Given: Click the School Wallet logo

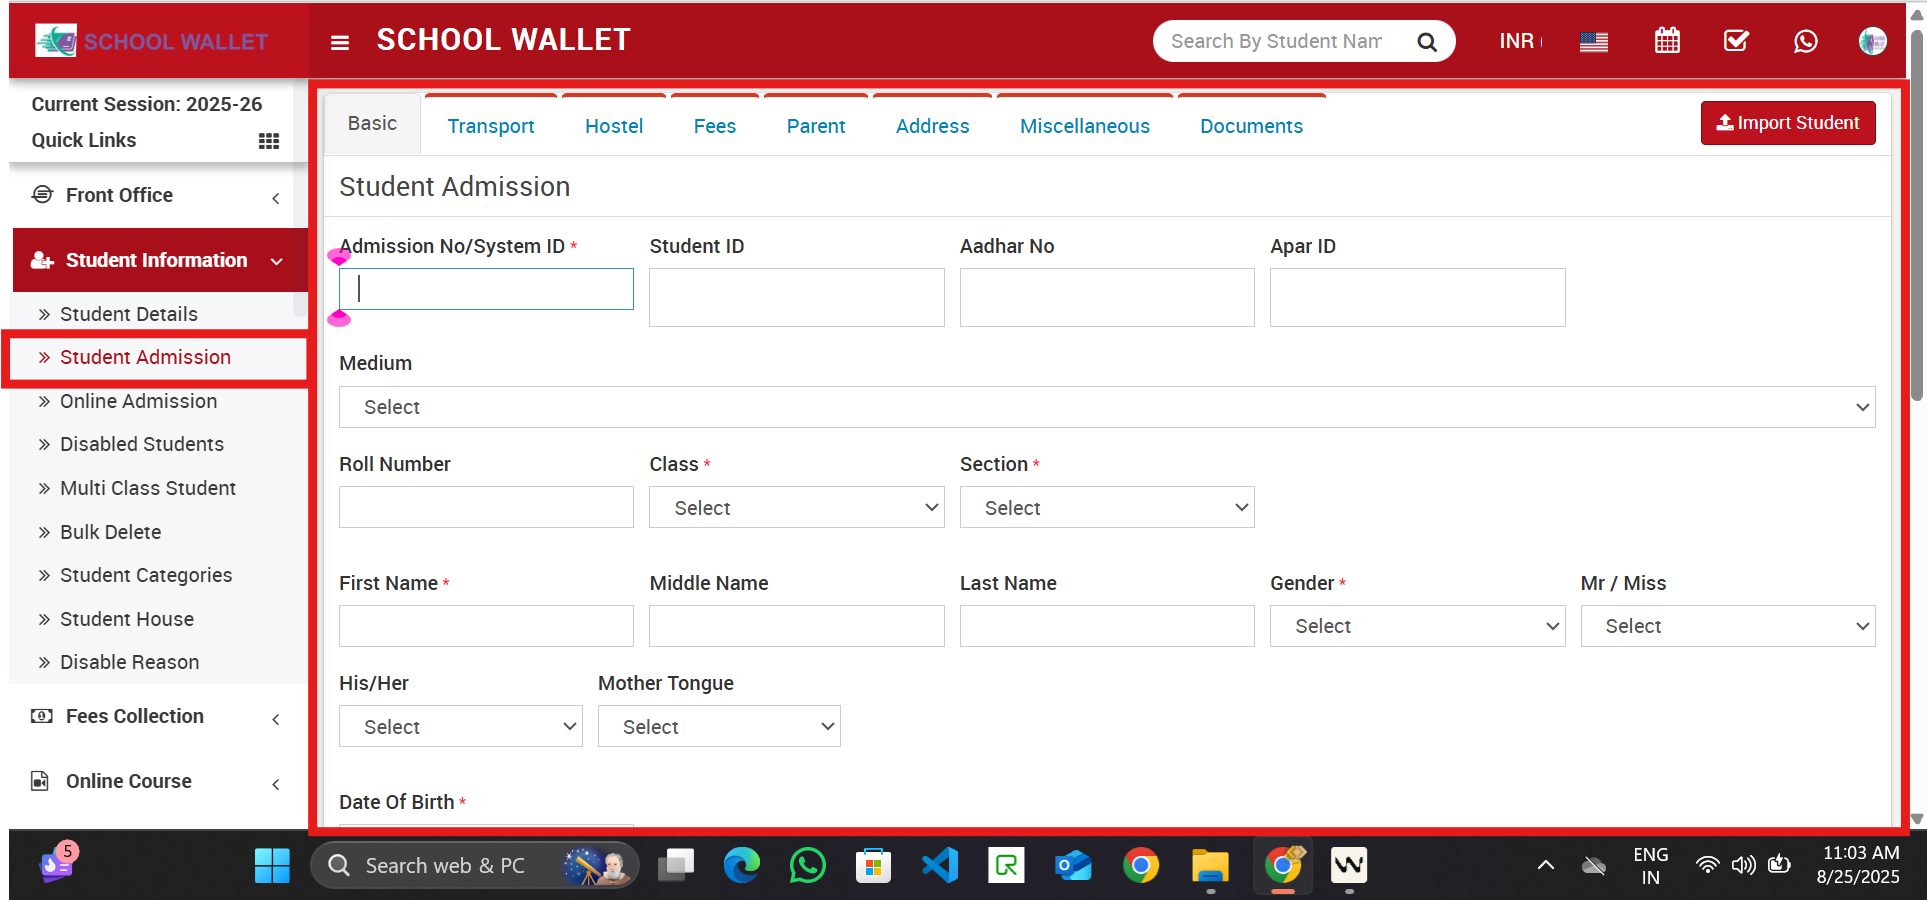Looking at the screenshot, I should (x=152, y=41).
